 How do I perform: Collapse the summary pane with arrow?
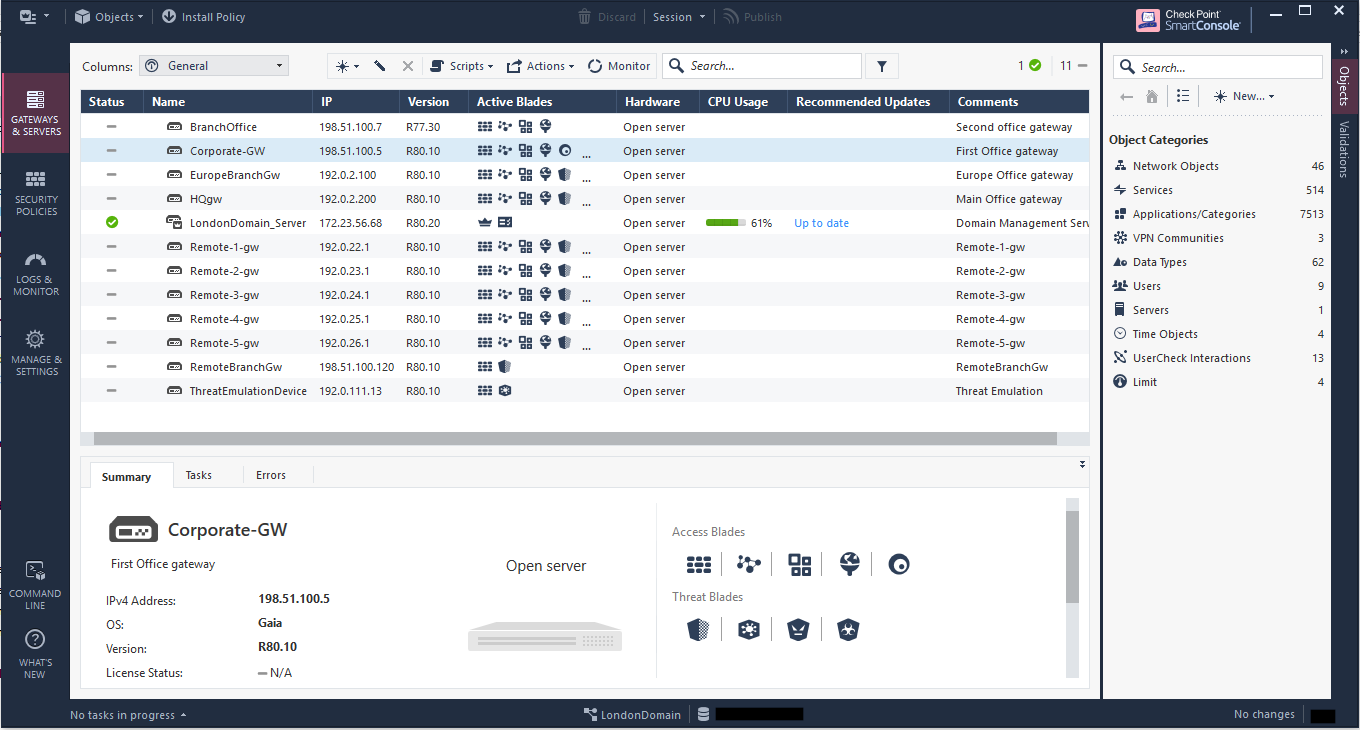point(1082,464)
